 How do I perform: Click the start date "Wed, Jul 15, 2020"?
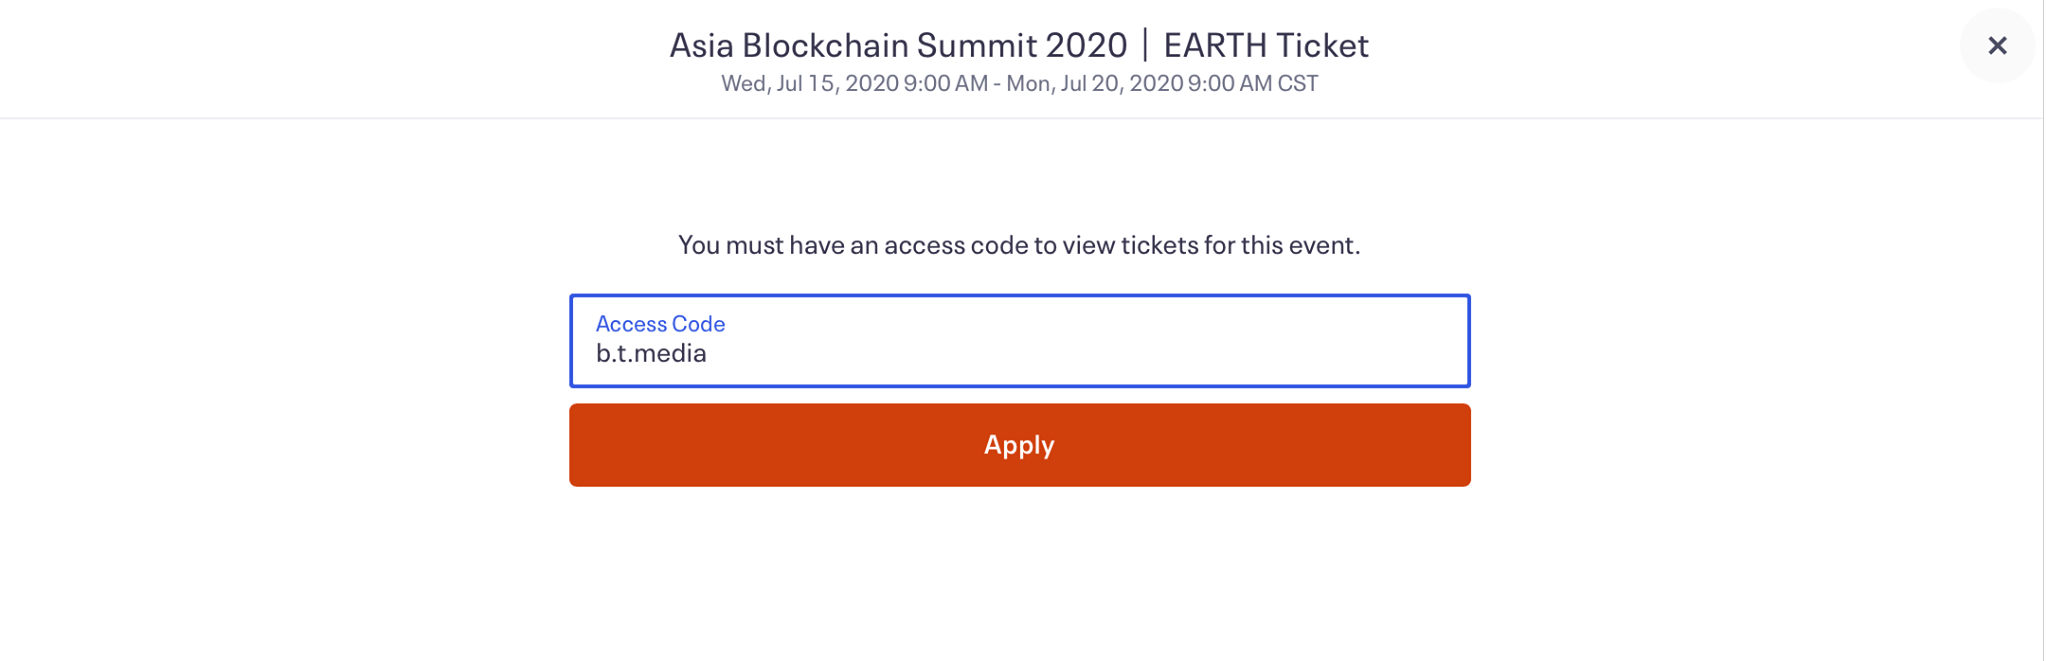(809, 83)
